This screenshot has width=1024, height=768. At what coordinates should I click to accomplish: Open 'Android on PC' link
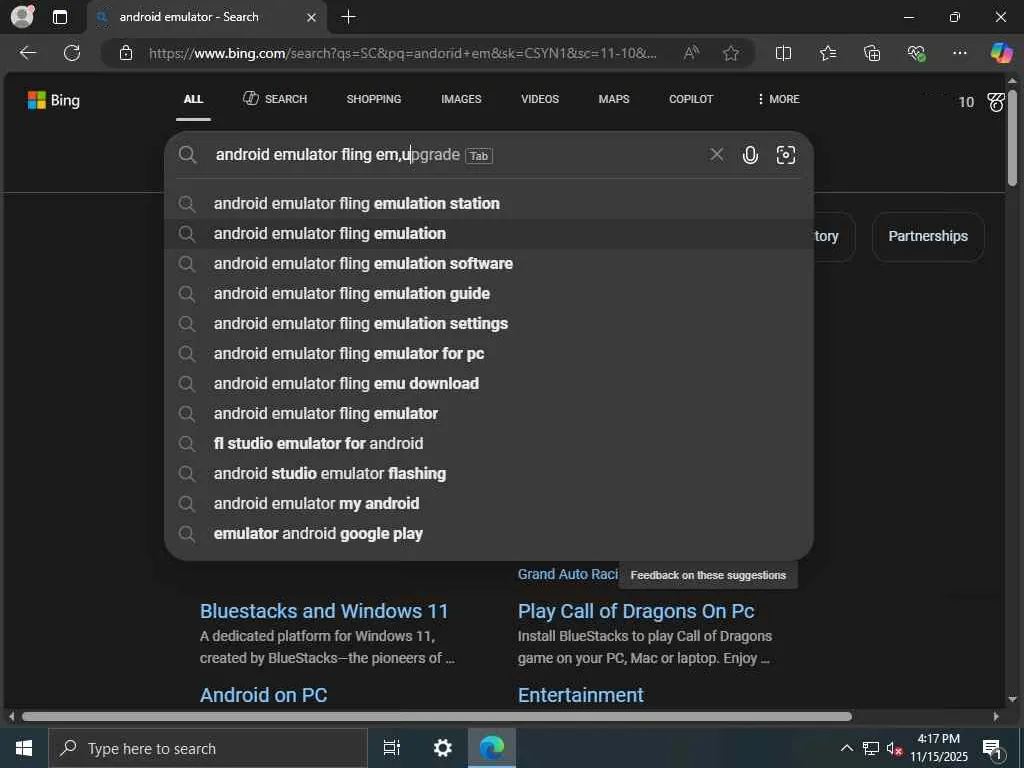pos(263,695)
